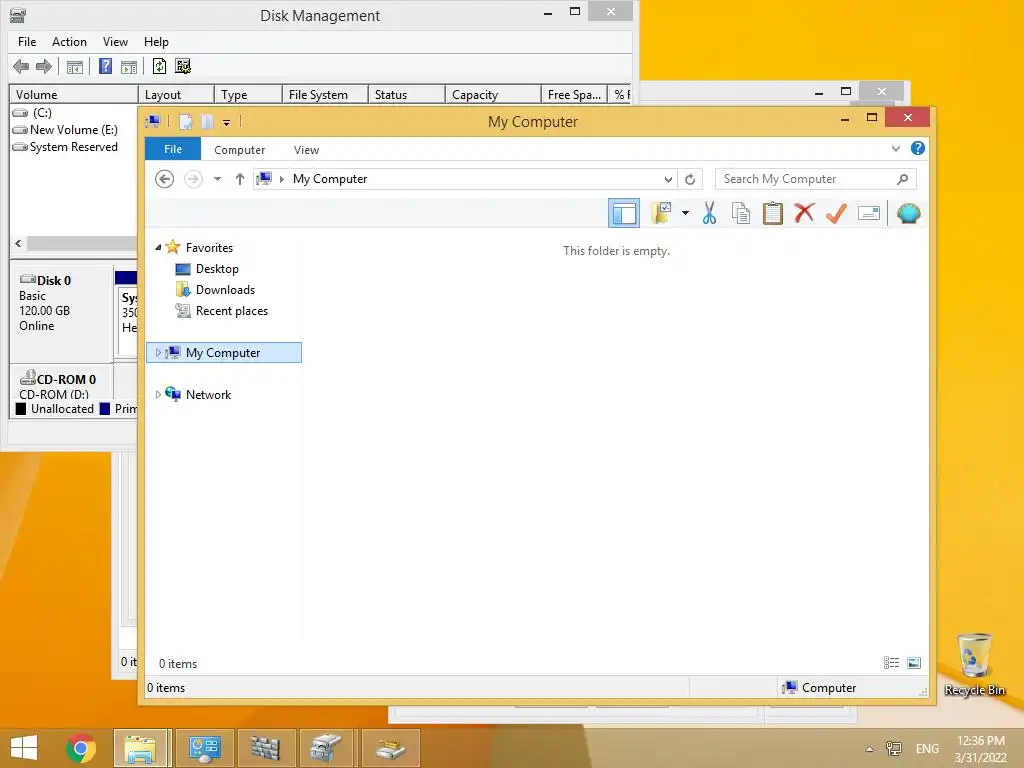Open View menu in Disk Management
This screenshot has height=768, width=1024.
coord(115,42)
